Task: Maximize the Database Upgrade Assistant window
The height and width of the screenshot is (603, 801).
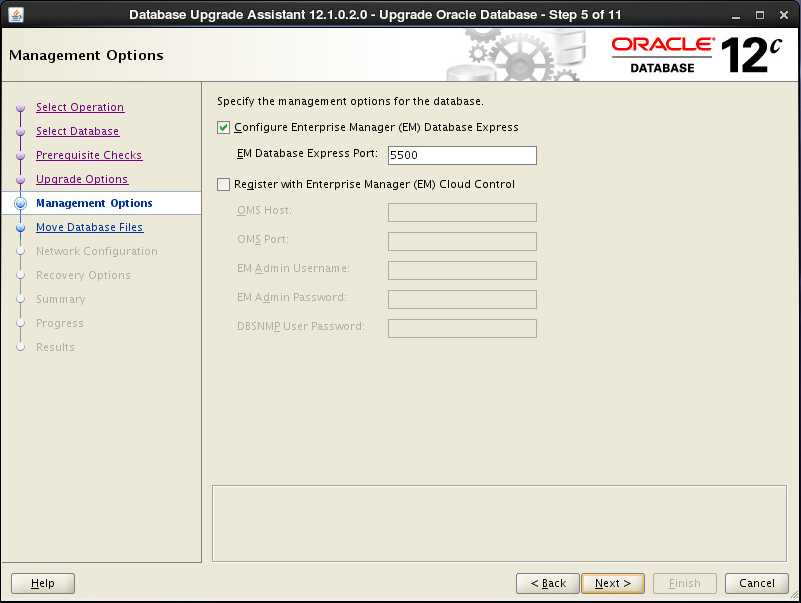Action: pyautogui.click(x=760, y=15)
